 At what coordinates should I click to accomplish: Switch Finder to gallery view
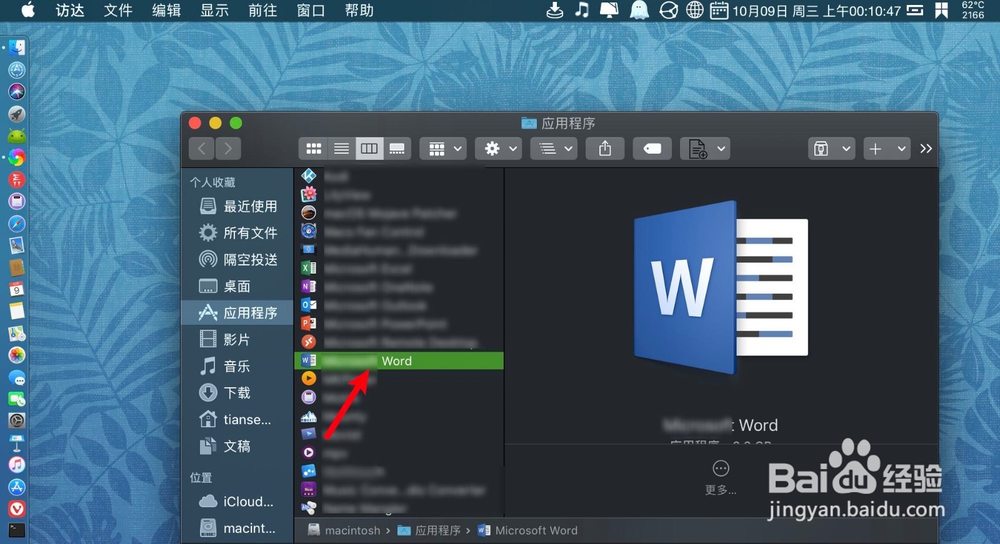click(x=397, y=149)
